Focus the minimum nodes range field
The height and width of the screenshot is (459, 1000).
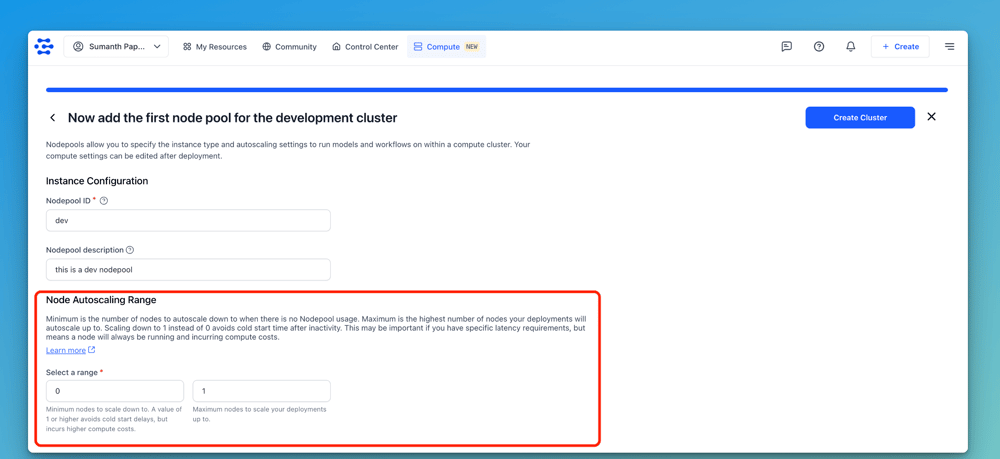115,391
